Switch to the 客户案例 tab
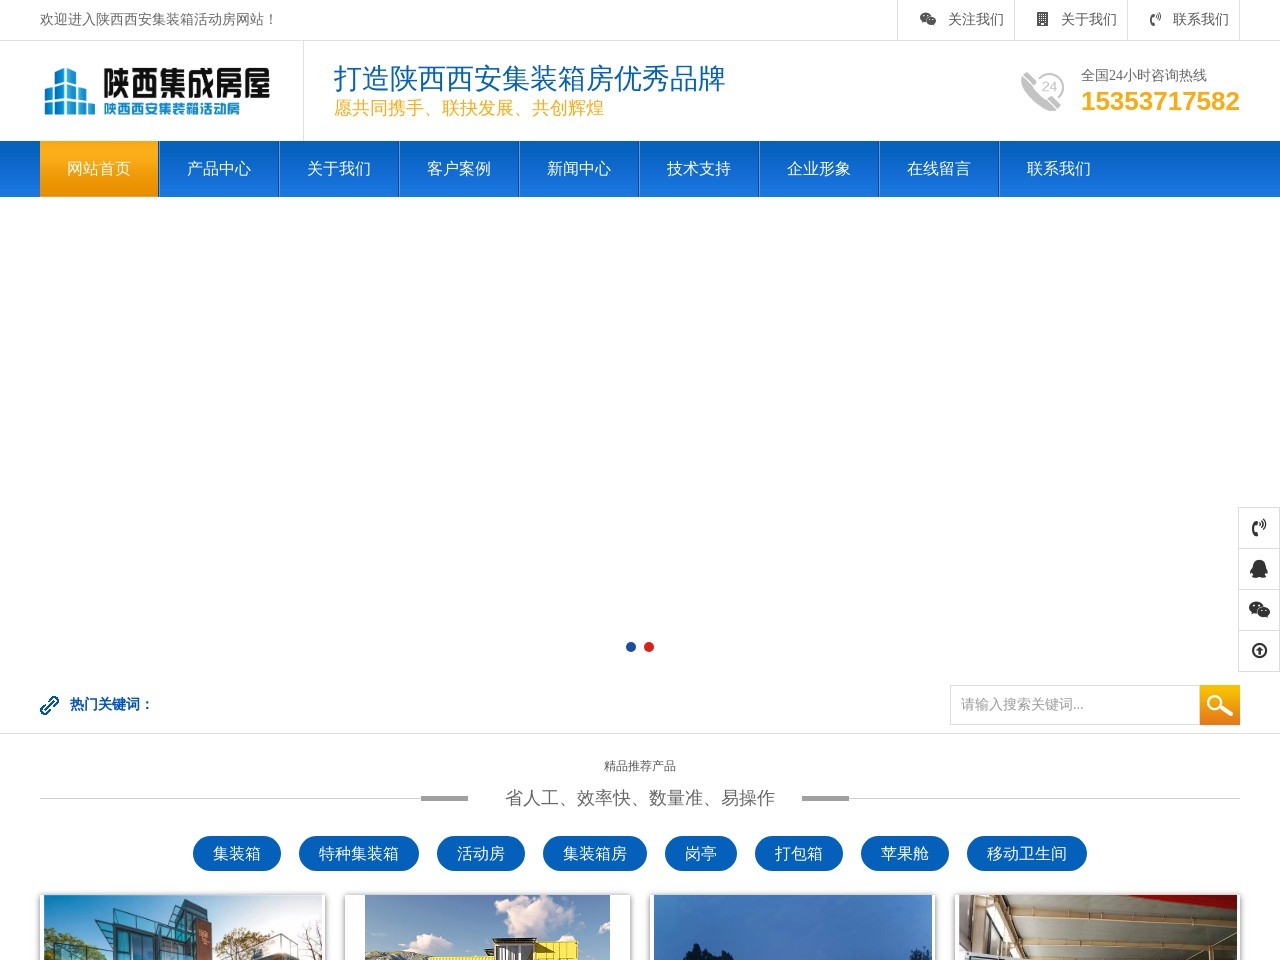1280x960 pixels. click(458, 169)
